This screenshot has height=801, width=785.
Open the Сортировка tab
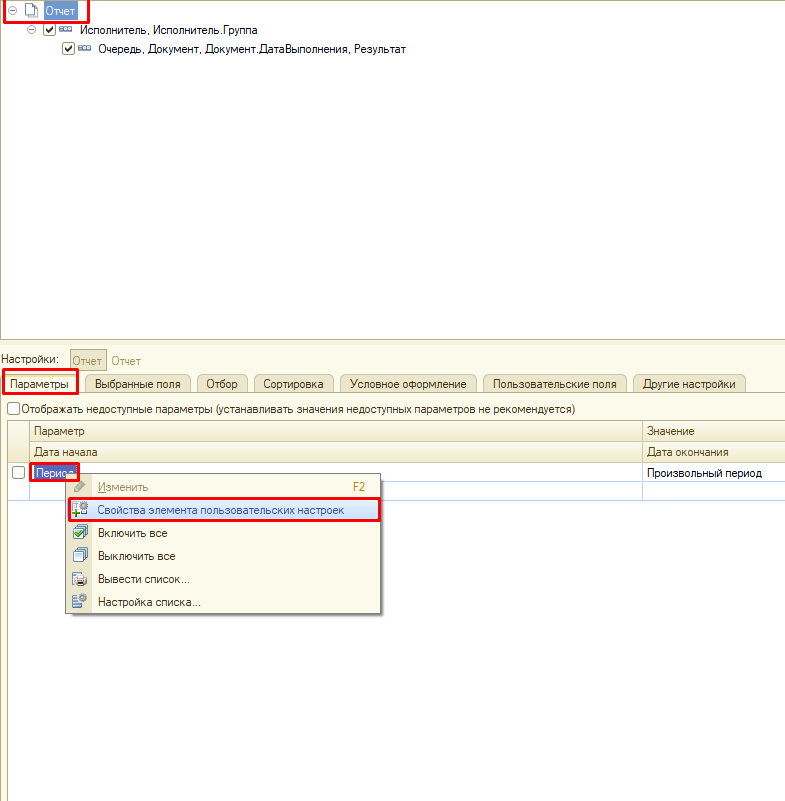(293, 384)
